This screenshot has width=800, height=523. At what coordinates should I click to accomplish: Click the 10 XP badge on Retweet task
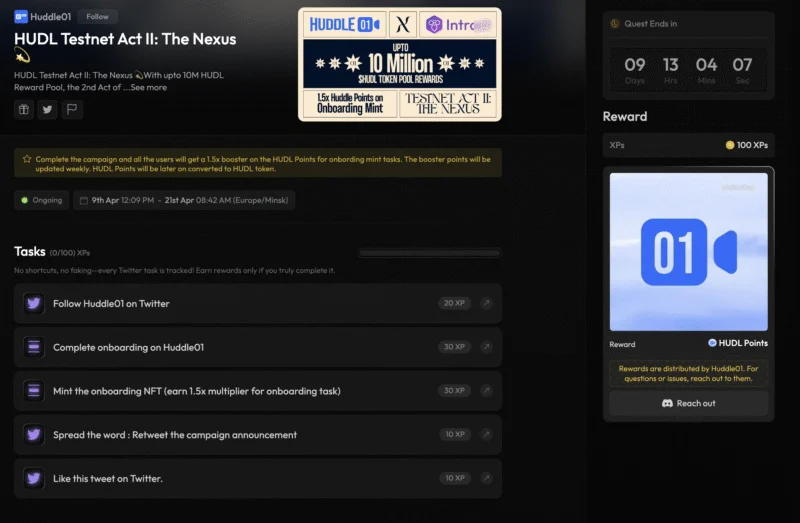coord(455,434)
